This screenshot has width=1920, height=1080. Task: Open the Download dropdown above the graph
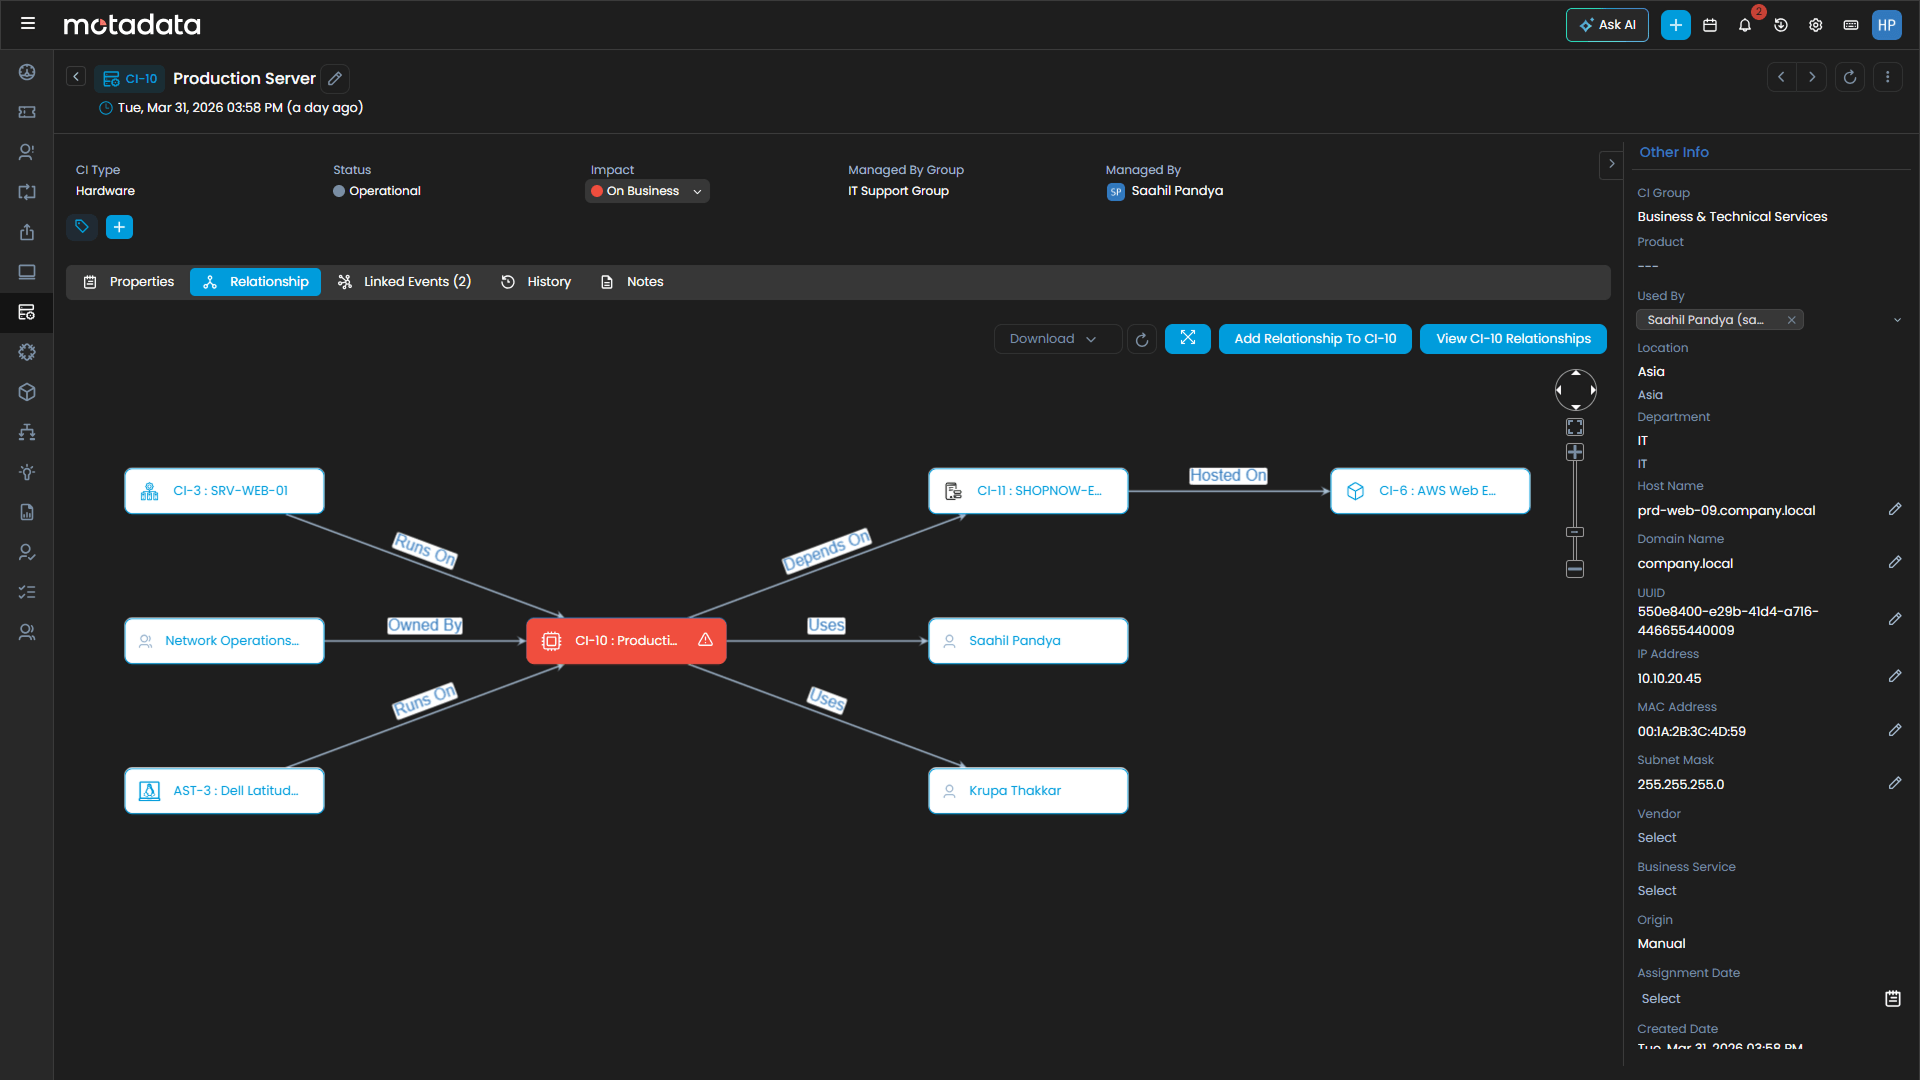(x=1056, y=339)
